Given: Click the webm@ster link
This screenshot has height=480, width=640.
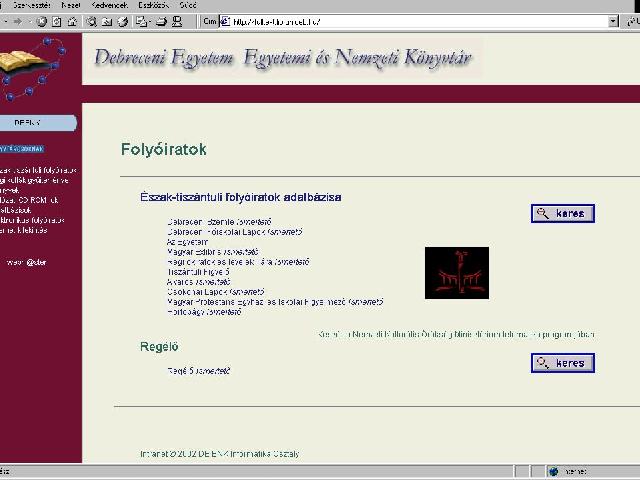Looking at the screenshot, I should 27,262.
